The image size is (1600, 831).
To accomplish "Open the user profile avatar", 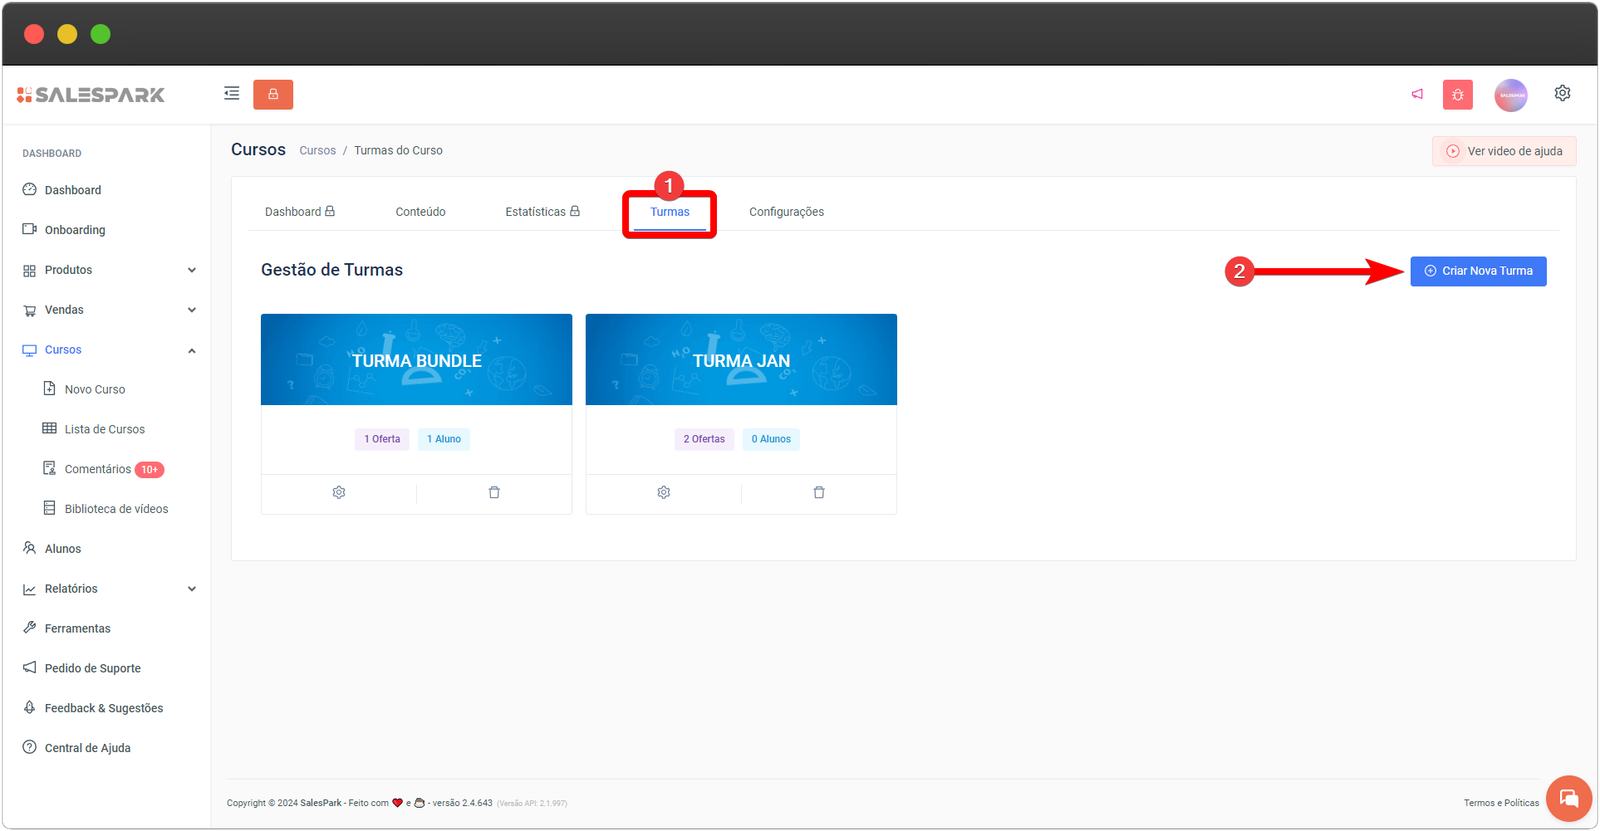I will pyautogui.click(x=1510, y=95).
